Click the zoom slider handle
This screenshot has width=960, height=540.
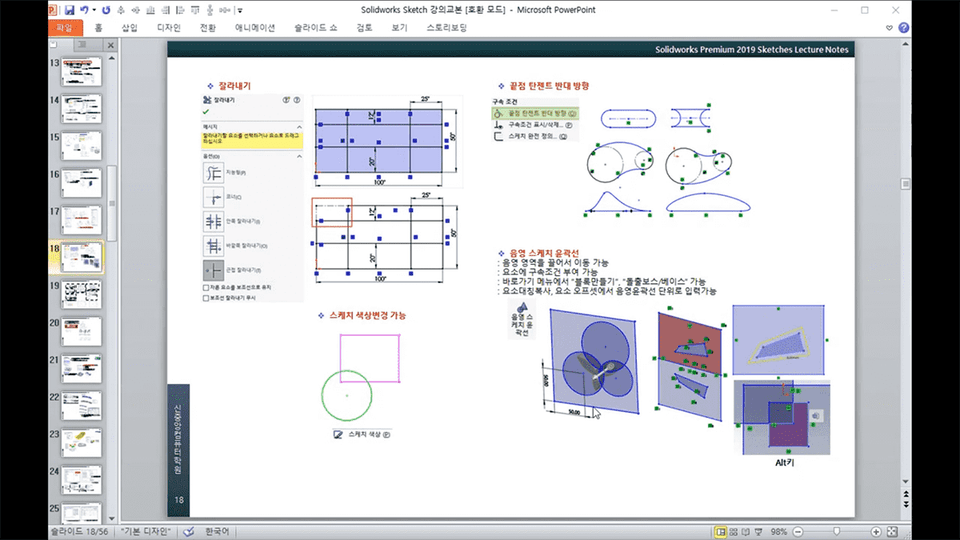(x=836, y=532)
